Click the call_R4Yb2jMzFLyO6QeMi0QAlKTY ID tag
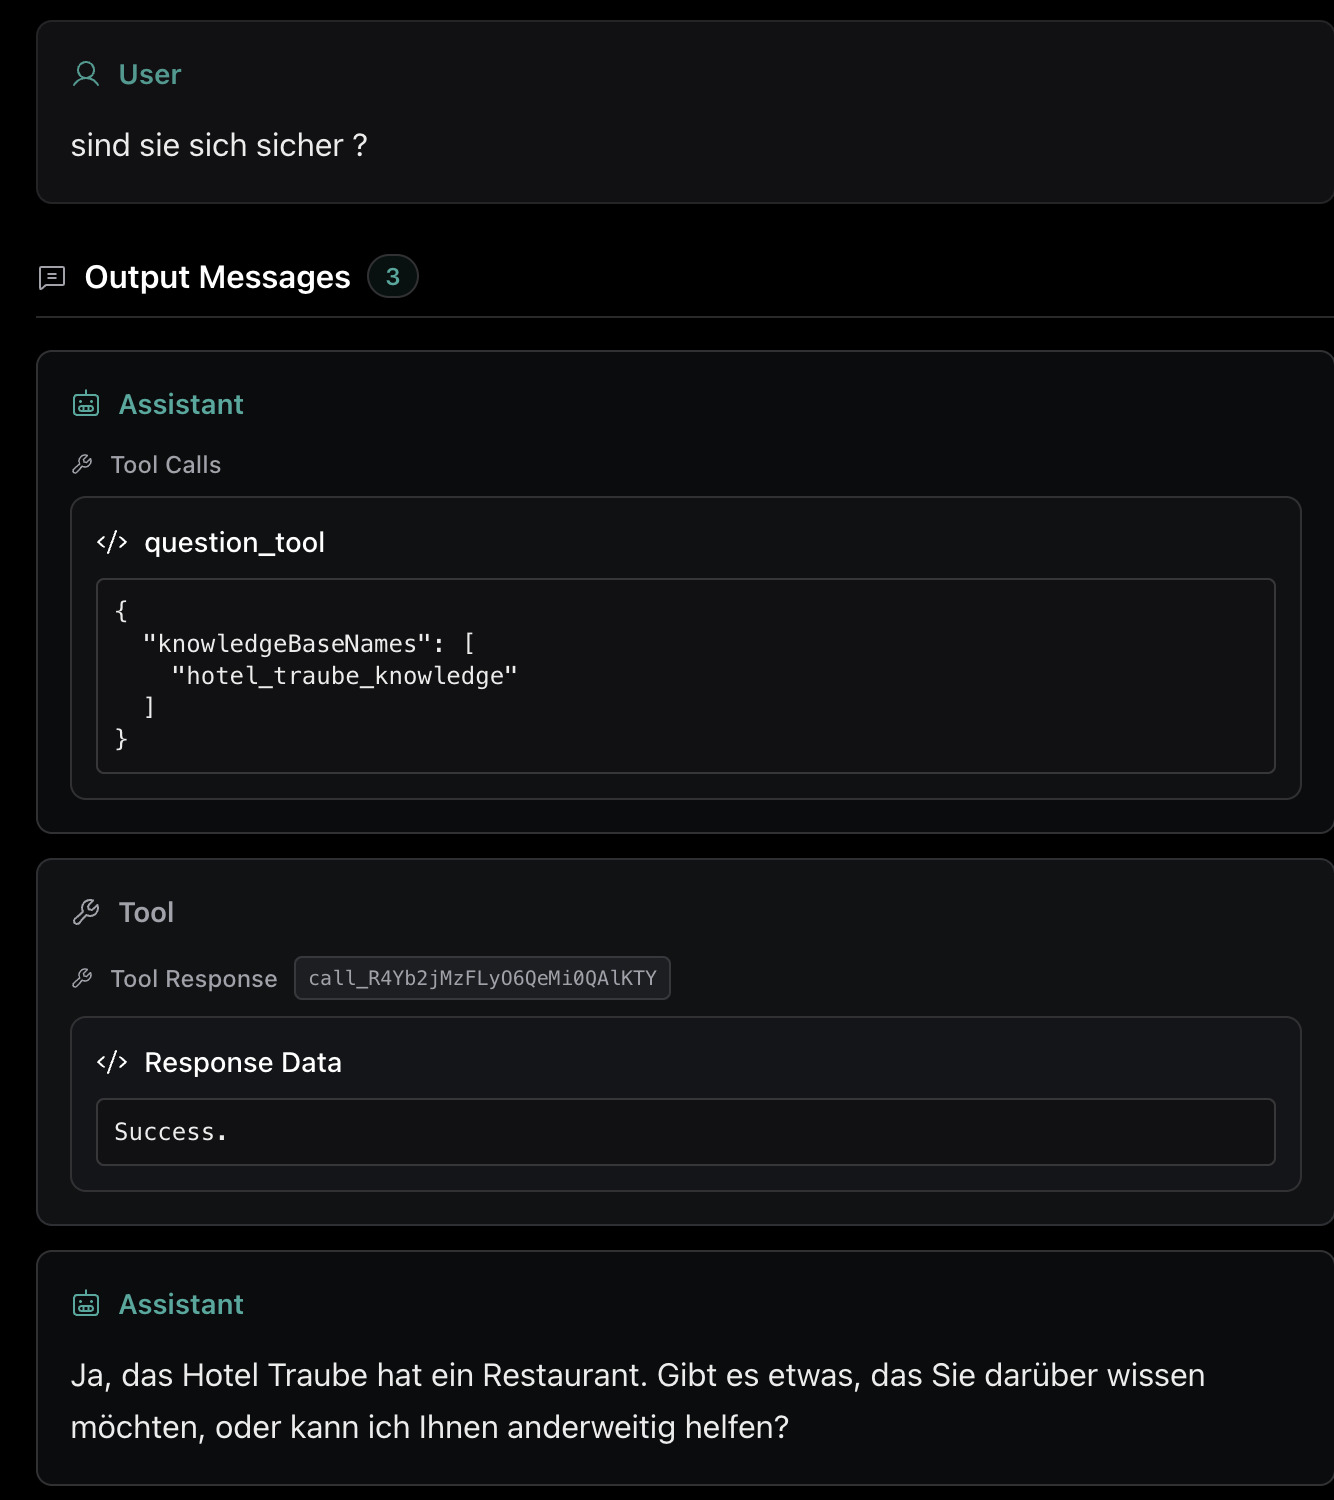This screenshot has height=1500, width=1334. click(x=482, y=978)
